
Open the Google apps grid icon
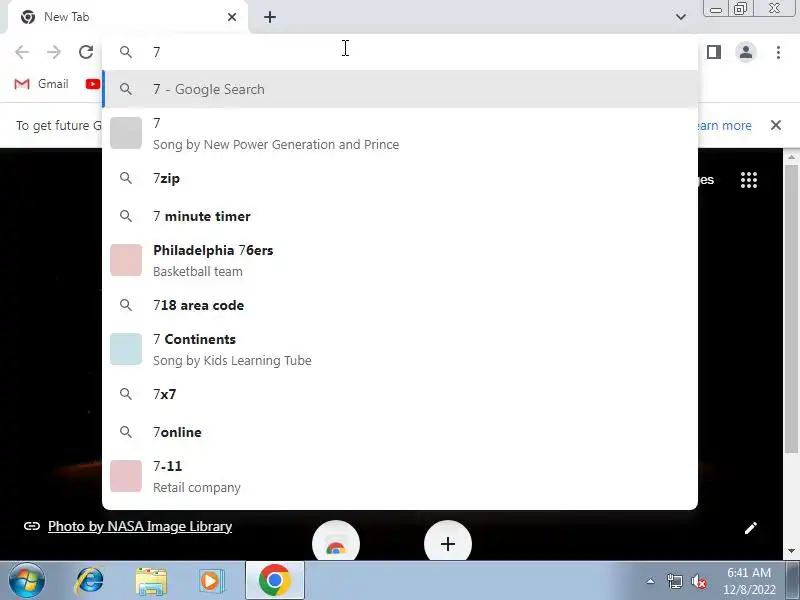748,180
